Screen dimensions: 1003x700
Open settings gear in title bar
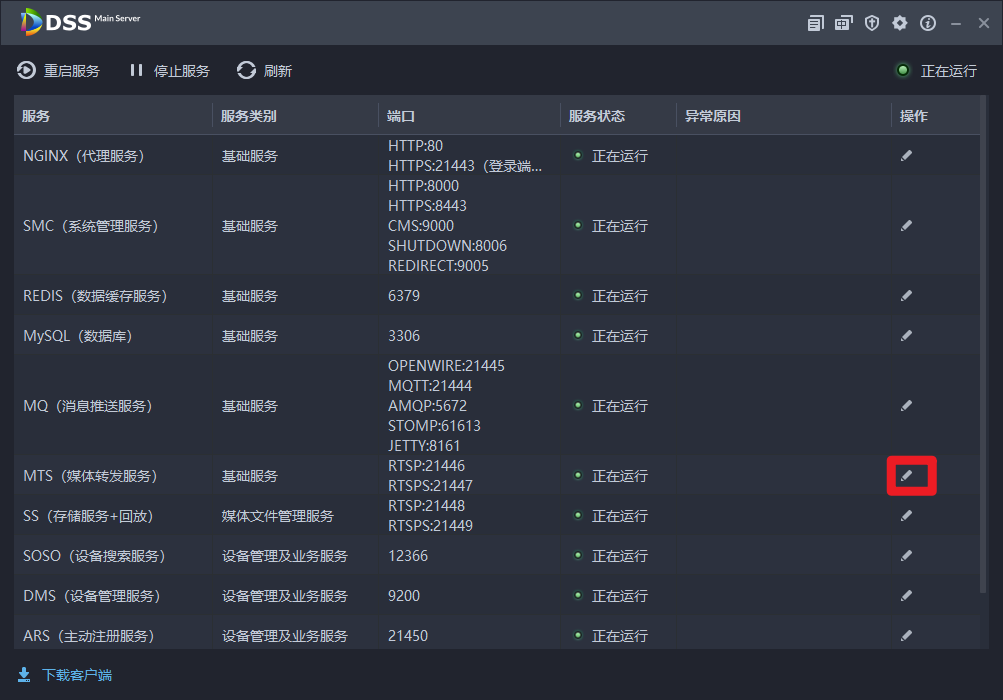(x=900, y=23)
